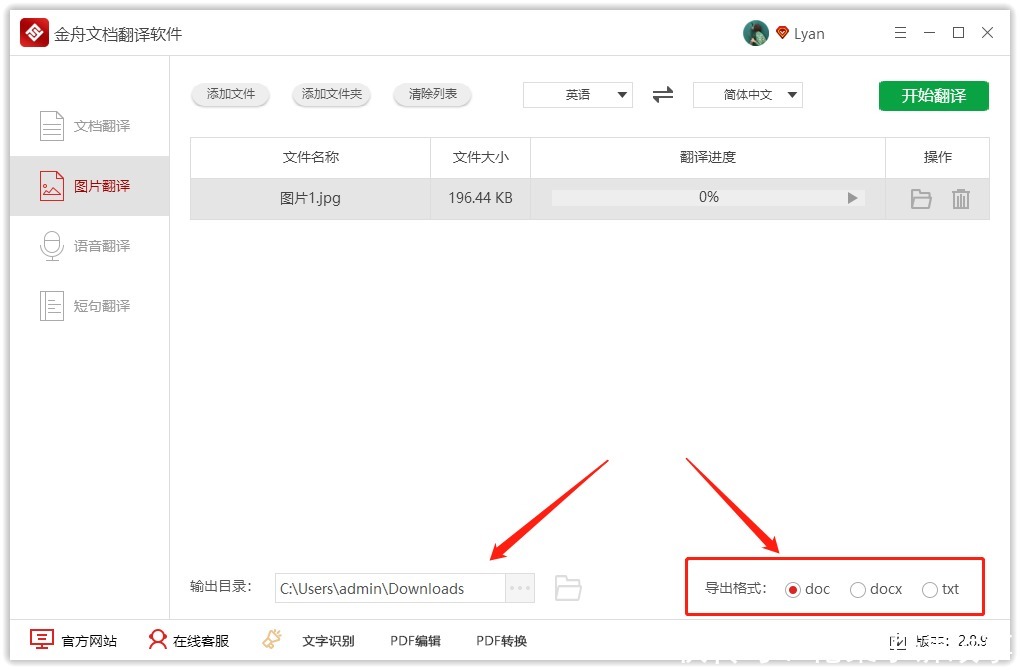The height and width of the screenshot is (670, 1020).
Task: Click the progress bar arrow for 图片1.jpg
Action: [x=855, y=198]
